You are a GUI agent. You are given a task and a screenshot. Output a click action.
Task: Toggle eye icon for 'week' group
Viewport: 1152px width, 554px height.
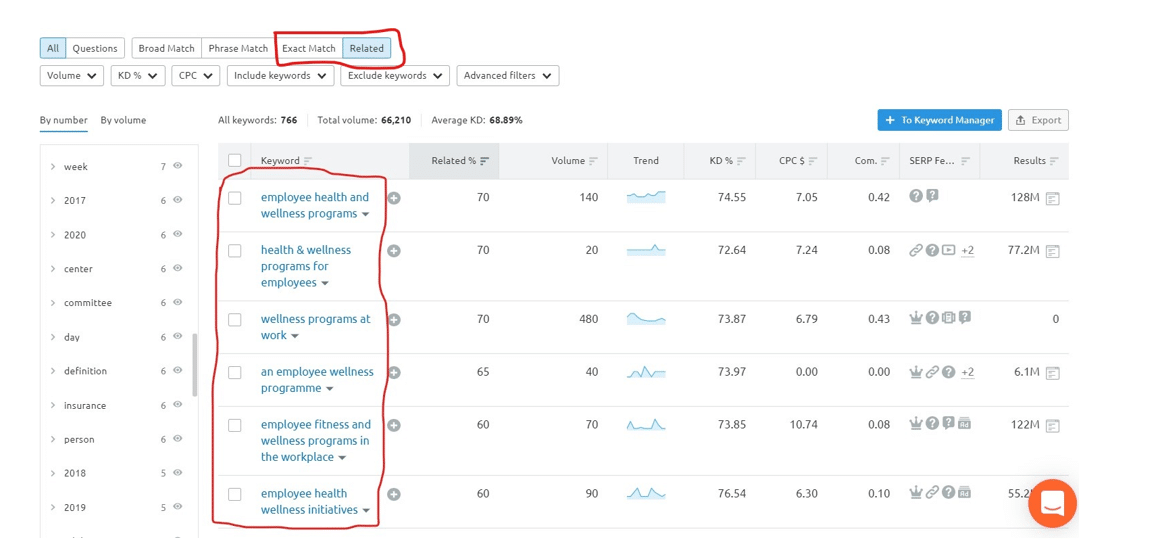click(x=177, y=166)
